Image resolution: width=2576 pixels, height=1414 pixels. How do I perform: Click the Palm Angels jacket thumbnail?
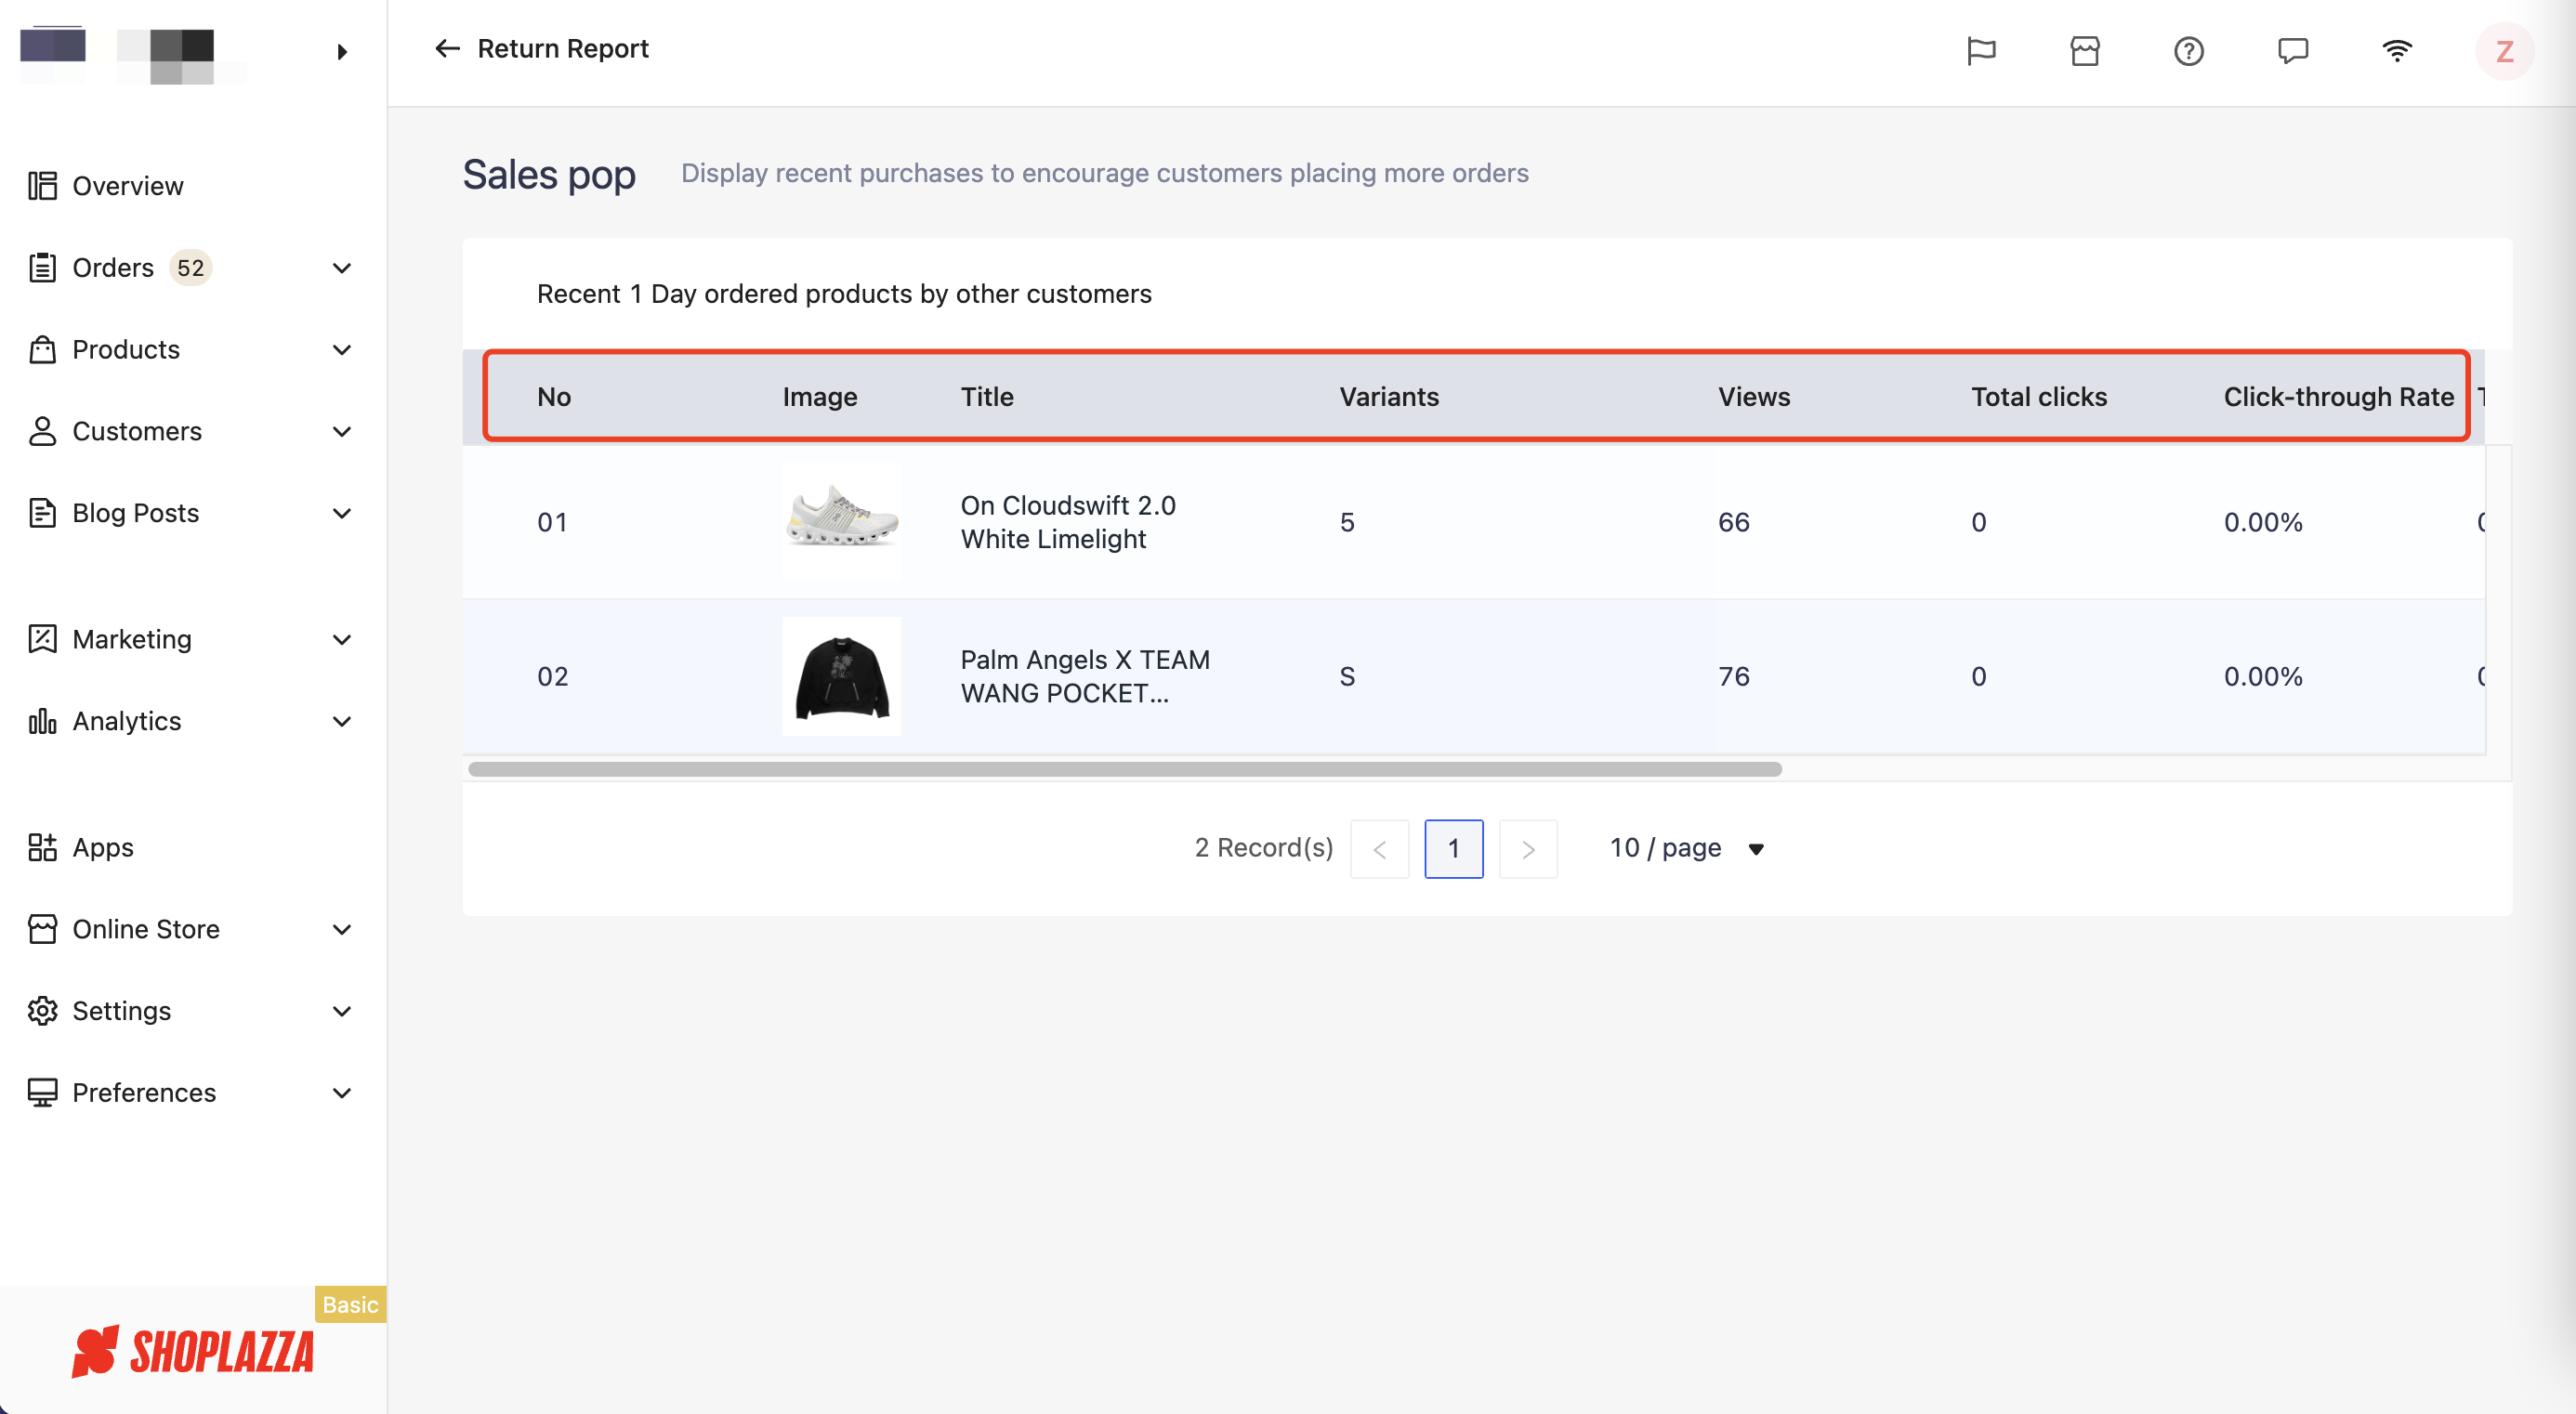click(x=841, y=676)
